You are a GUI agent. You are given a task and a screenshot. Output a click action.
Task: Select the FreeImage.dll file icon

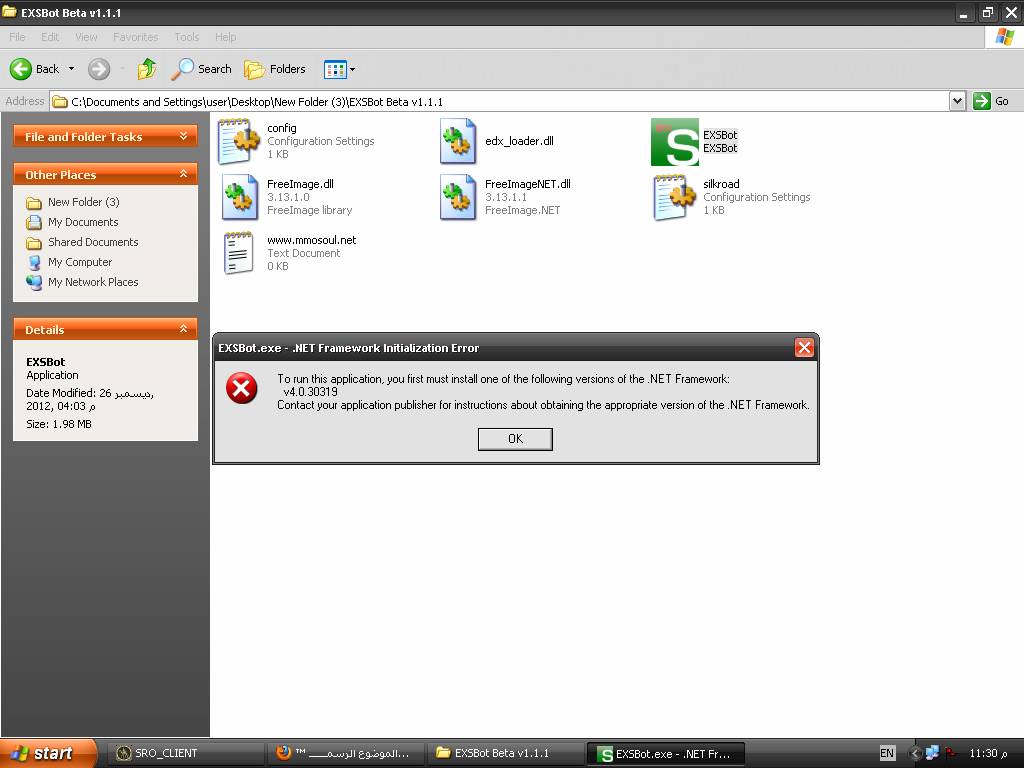click(x=239, y=197)
